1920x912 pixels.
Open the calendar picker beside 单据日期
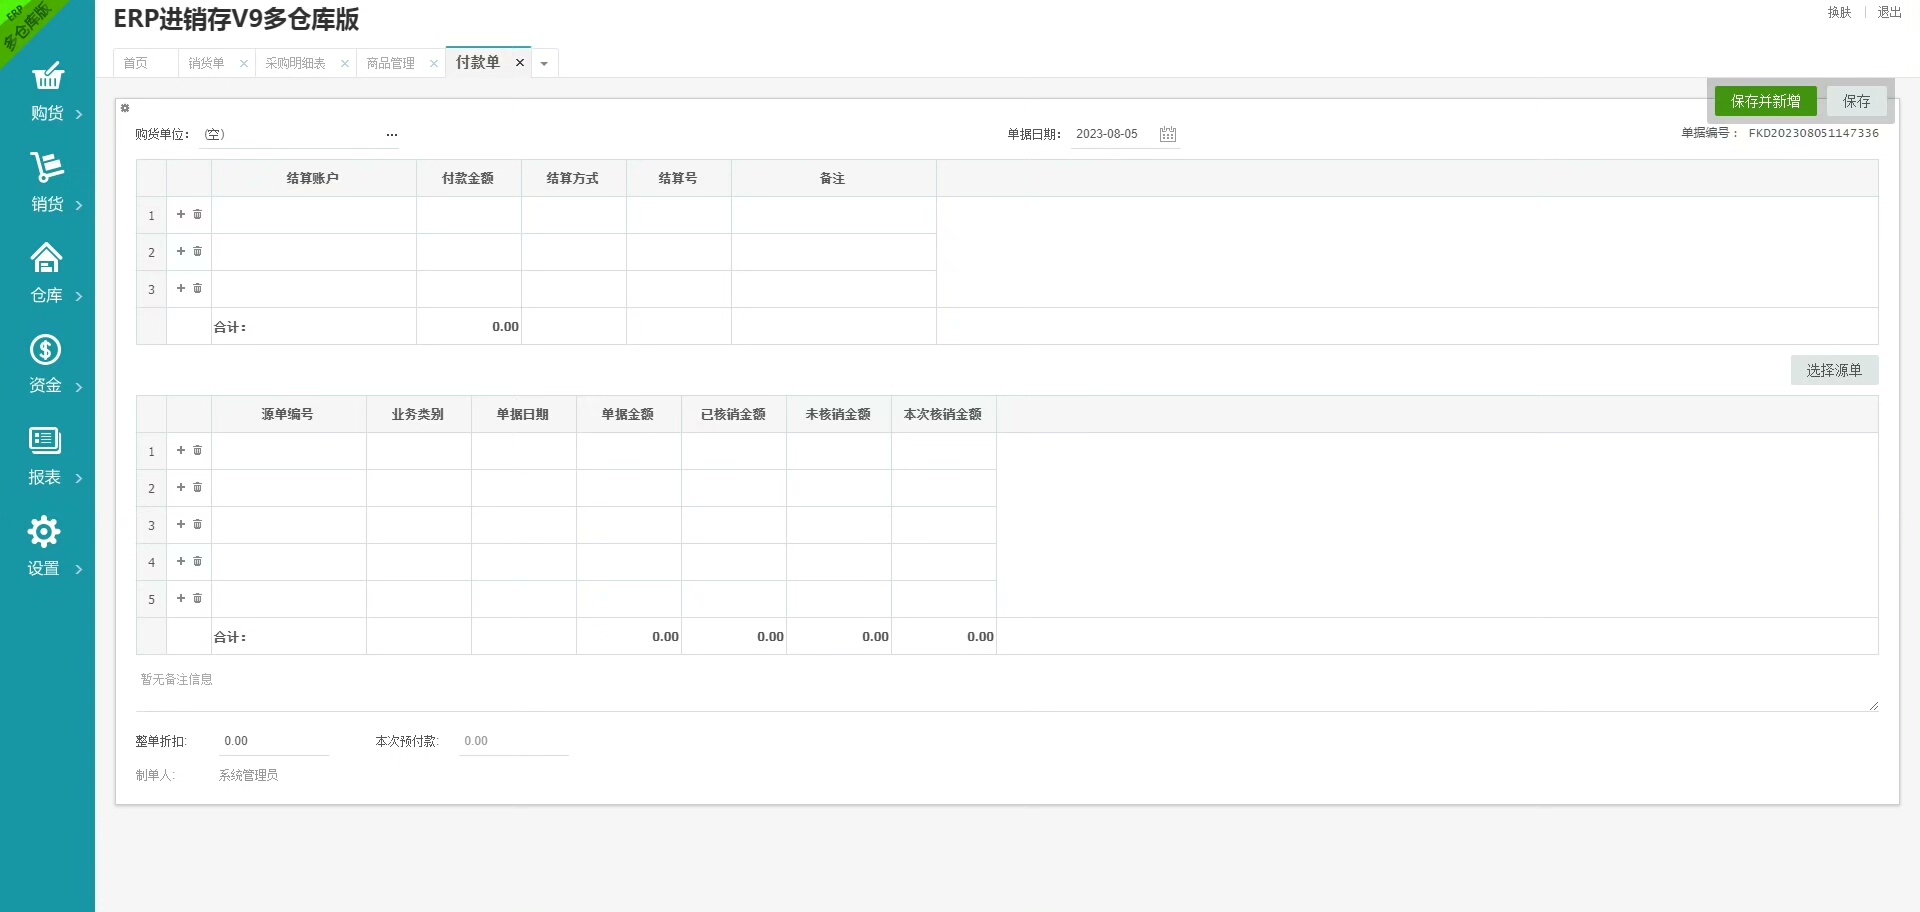(x=1167, y=135)
